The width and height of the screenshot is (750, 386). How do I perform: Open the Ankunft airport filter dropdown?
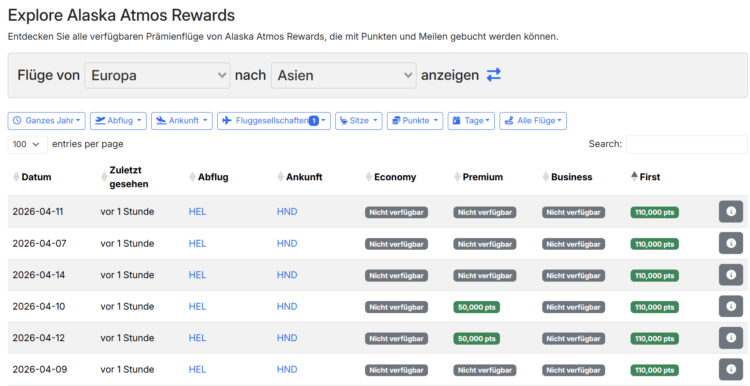point(182,121)
